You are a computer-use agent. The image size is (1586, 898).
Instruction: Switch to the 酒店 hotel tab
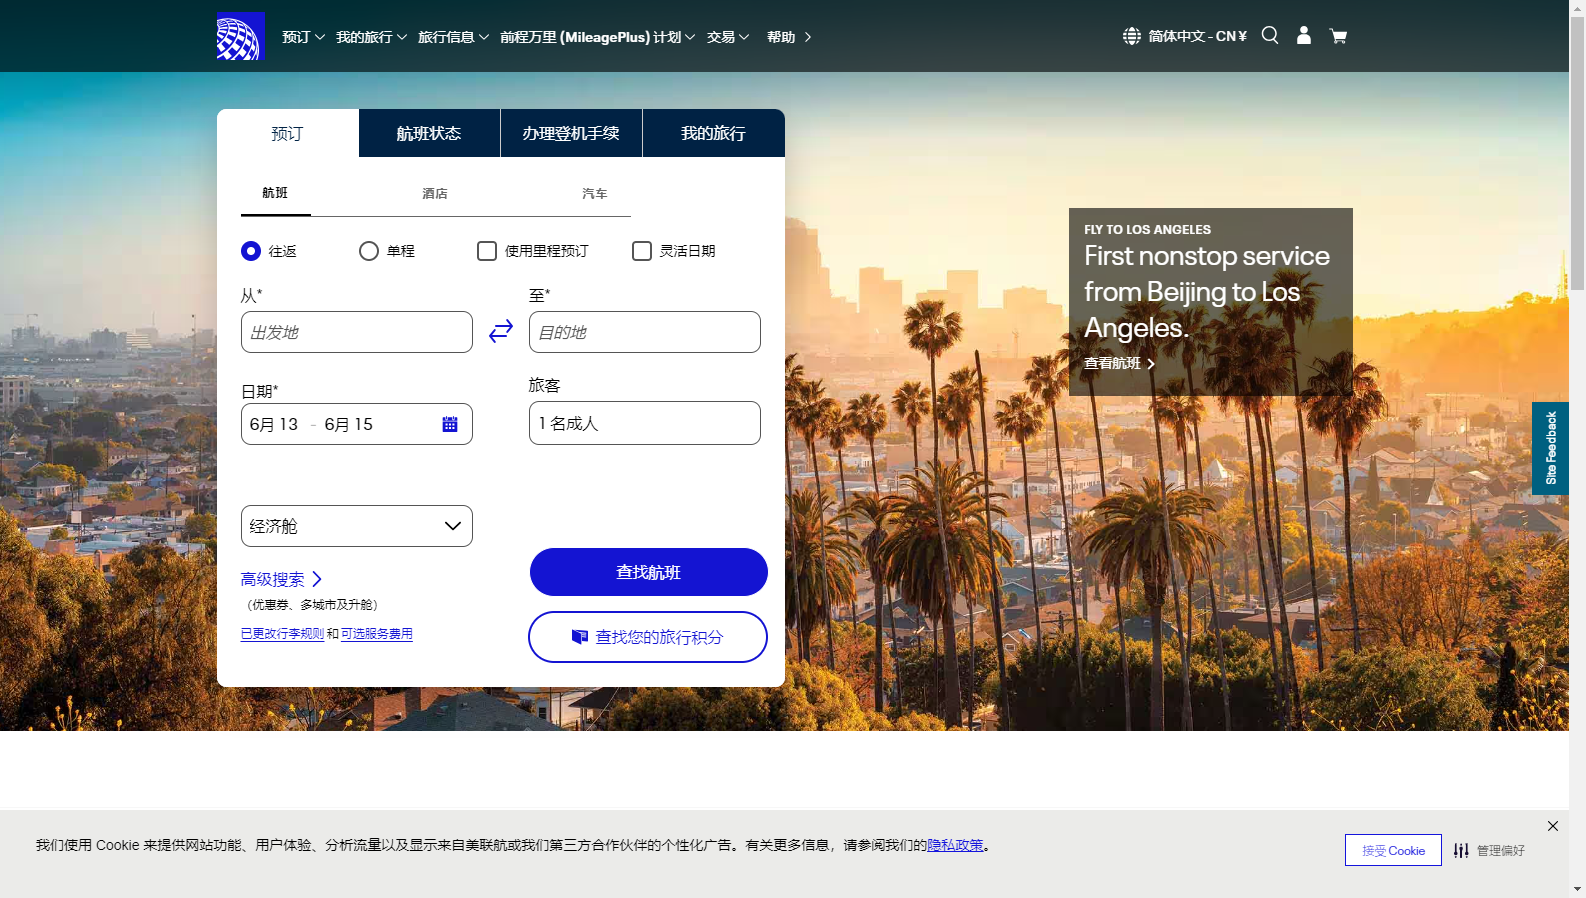tap(435, 193)
